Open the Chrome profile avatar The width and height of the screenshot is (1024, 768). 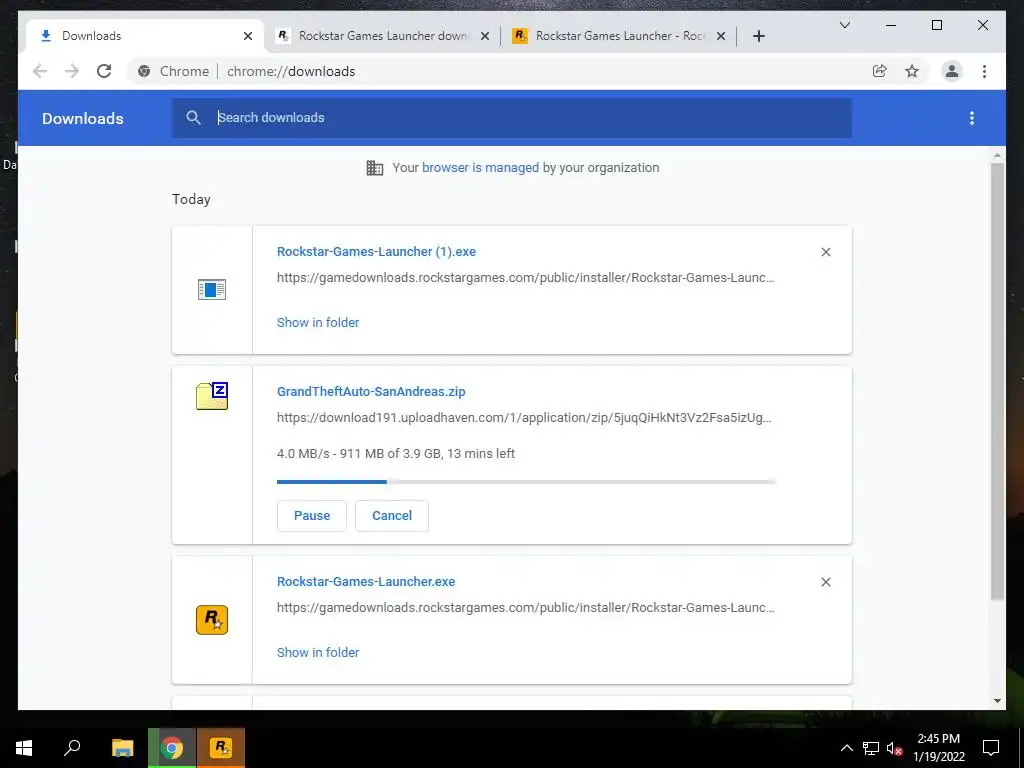pyautogui.click(x=952, y=71)
